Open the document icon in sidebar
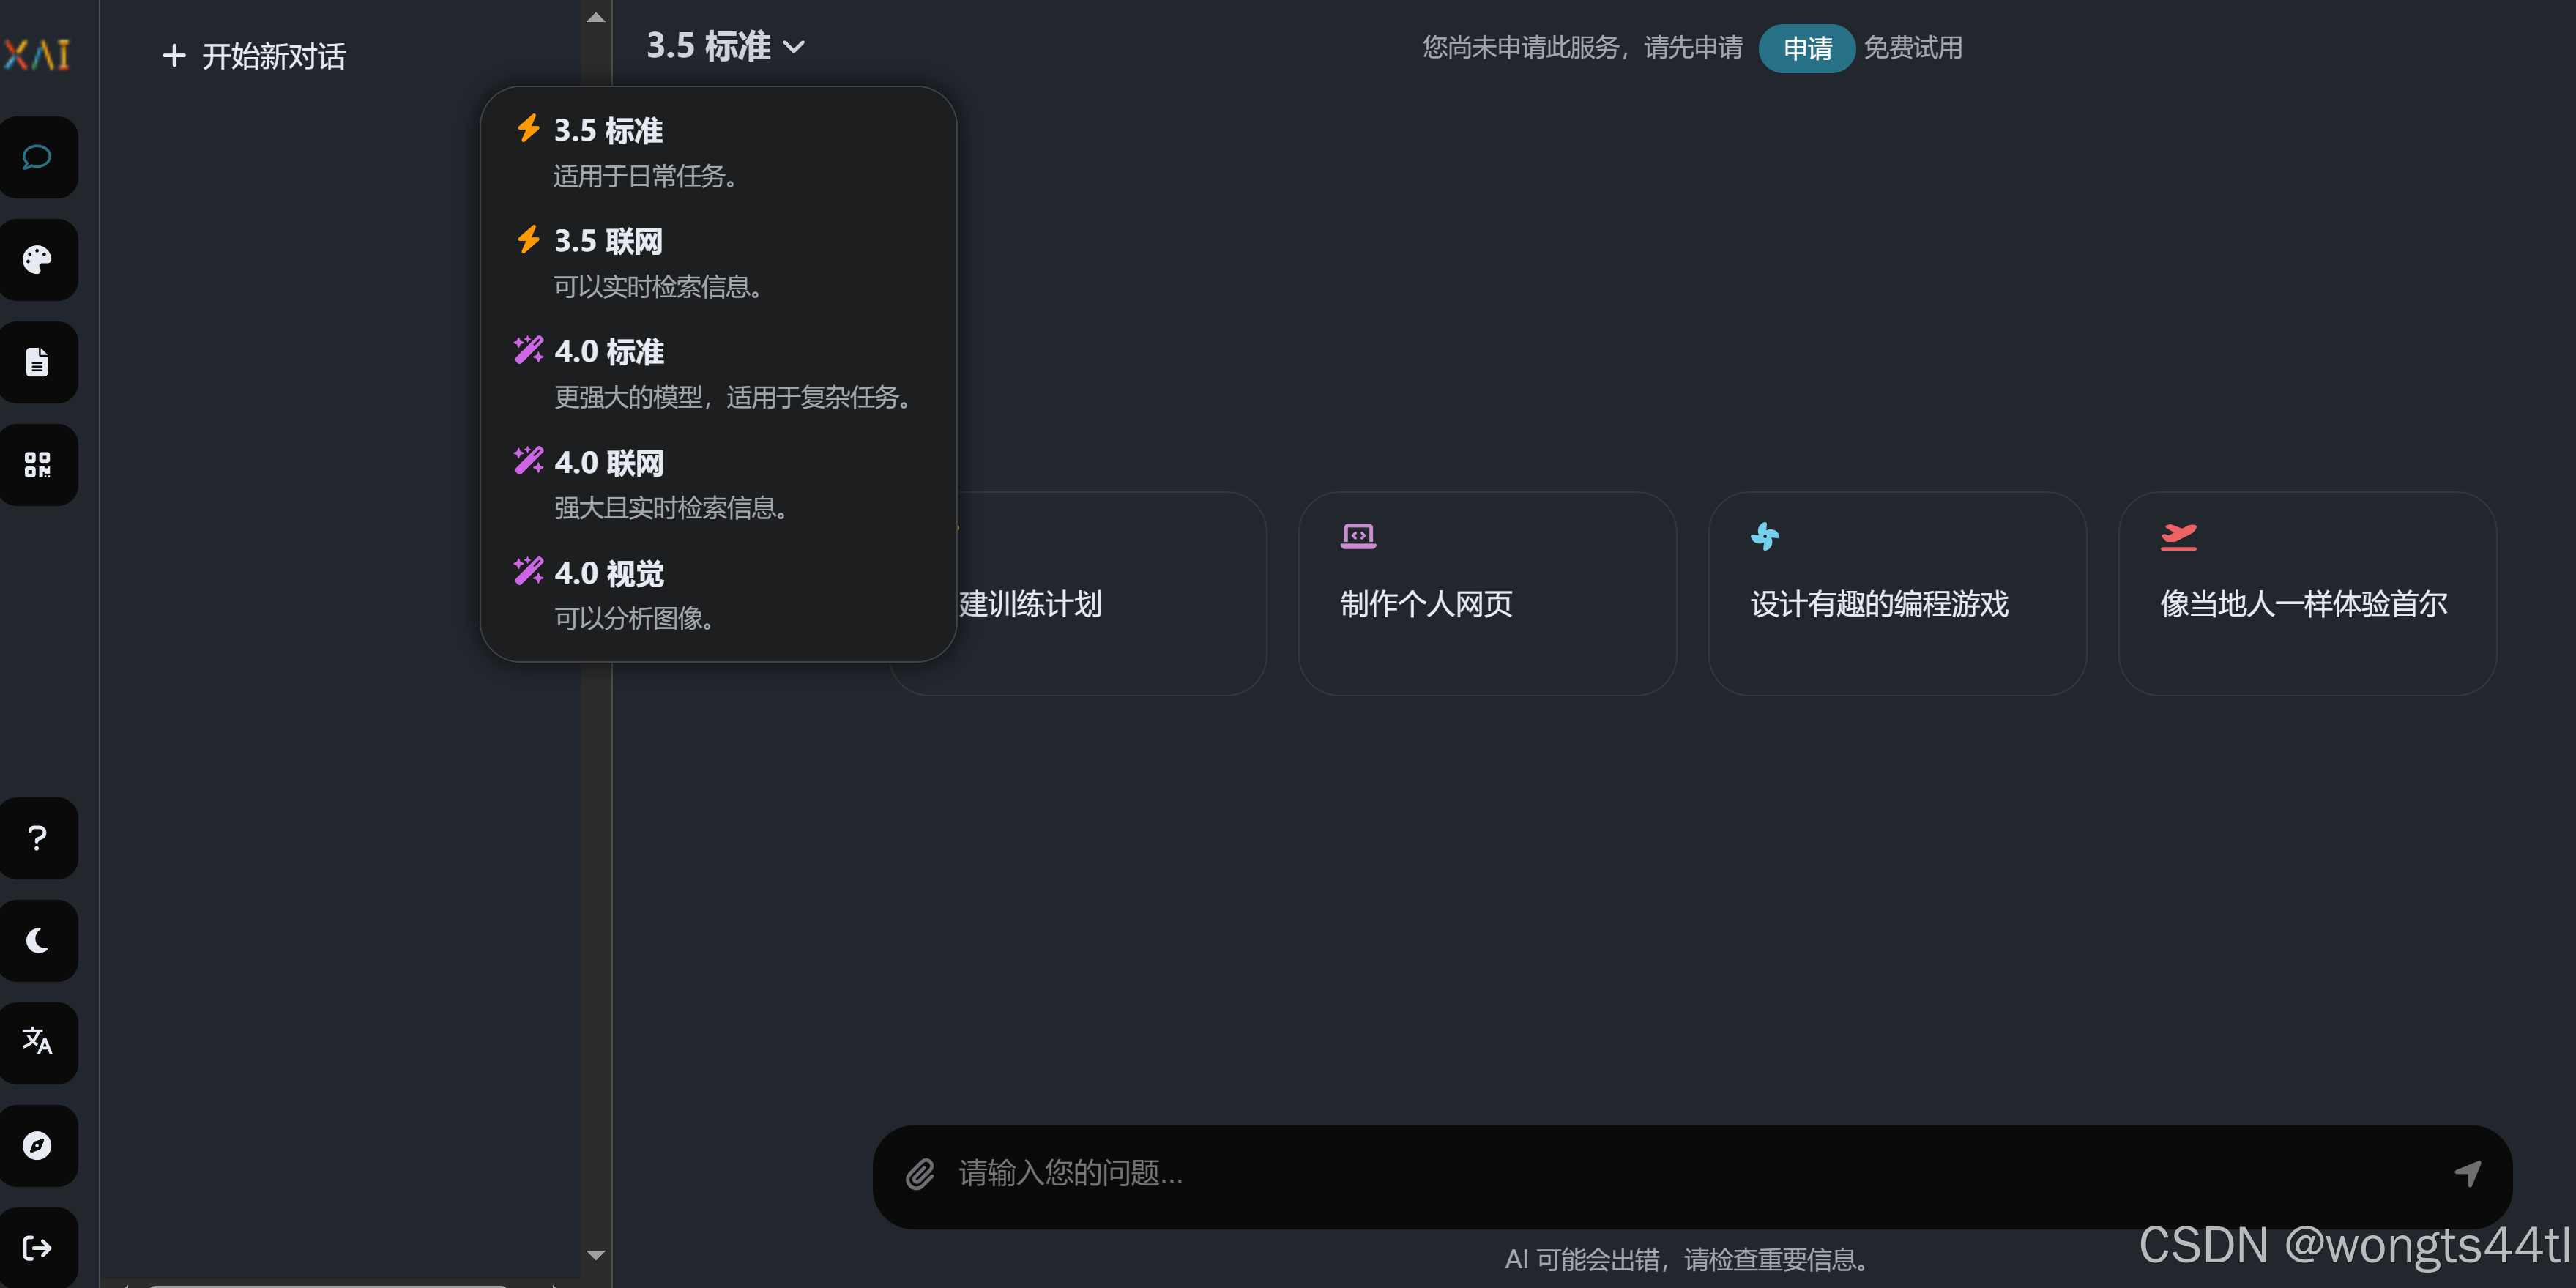 [37, 362]
